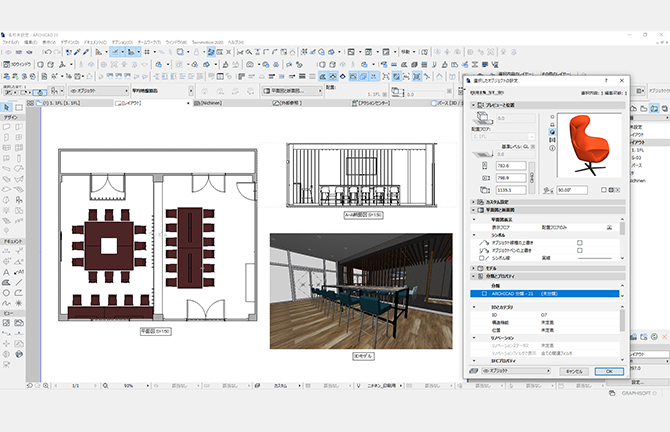
Task: Select the Marquee tool in the toolbox
Action: pyautogui.click(x=19, y=107)
